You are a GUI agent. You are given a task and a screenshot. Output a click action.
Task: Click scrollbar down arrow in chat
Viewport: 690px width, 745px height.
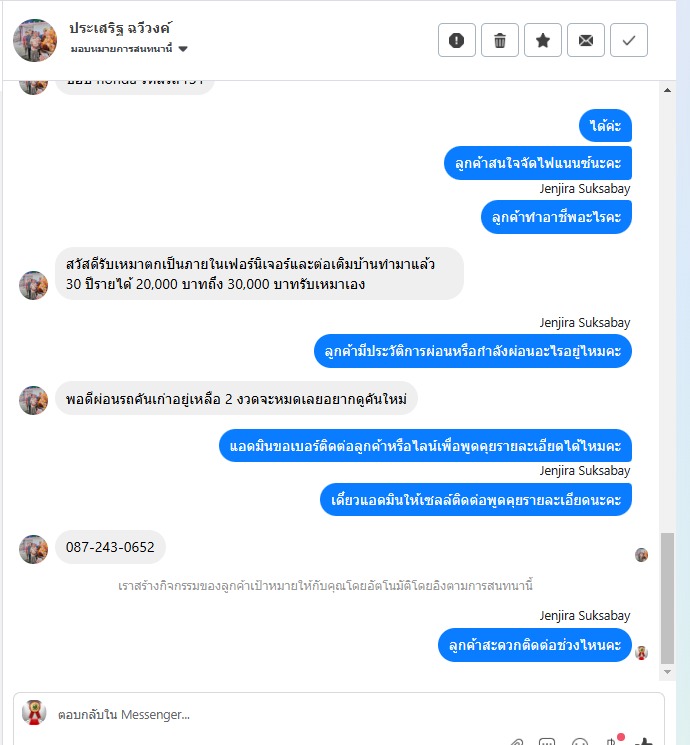(x=667, y=672)
